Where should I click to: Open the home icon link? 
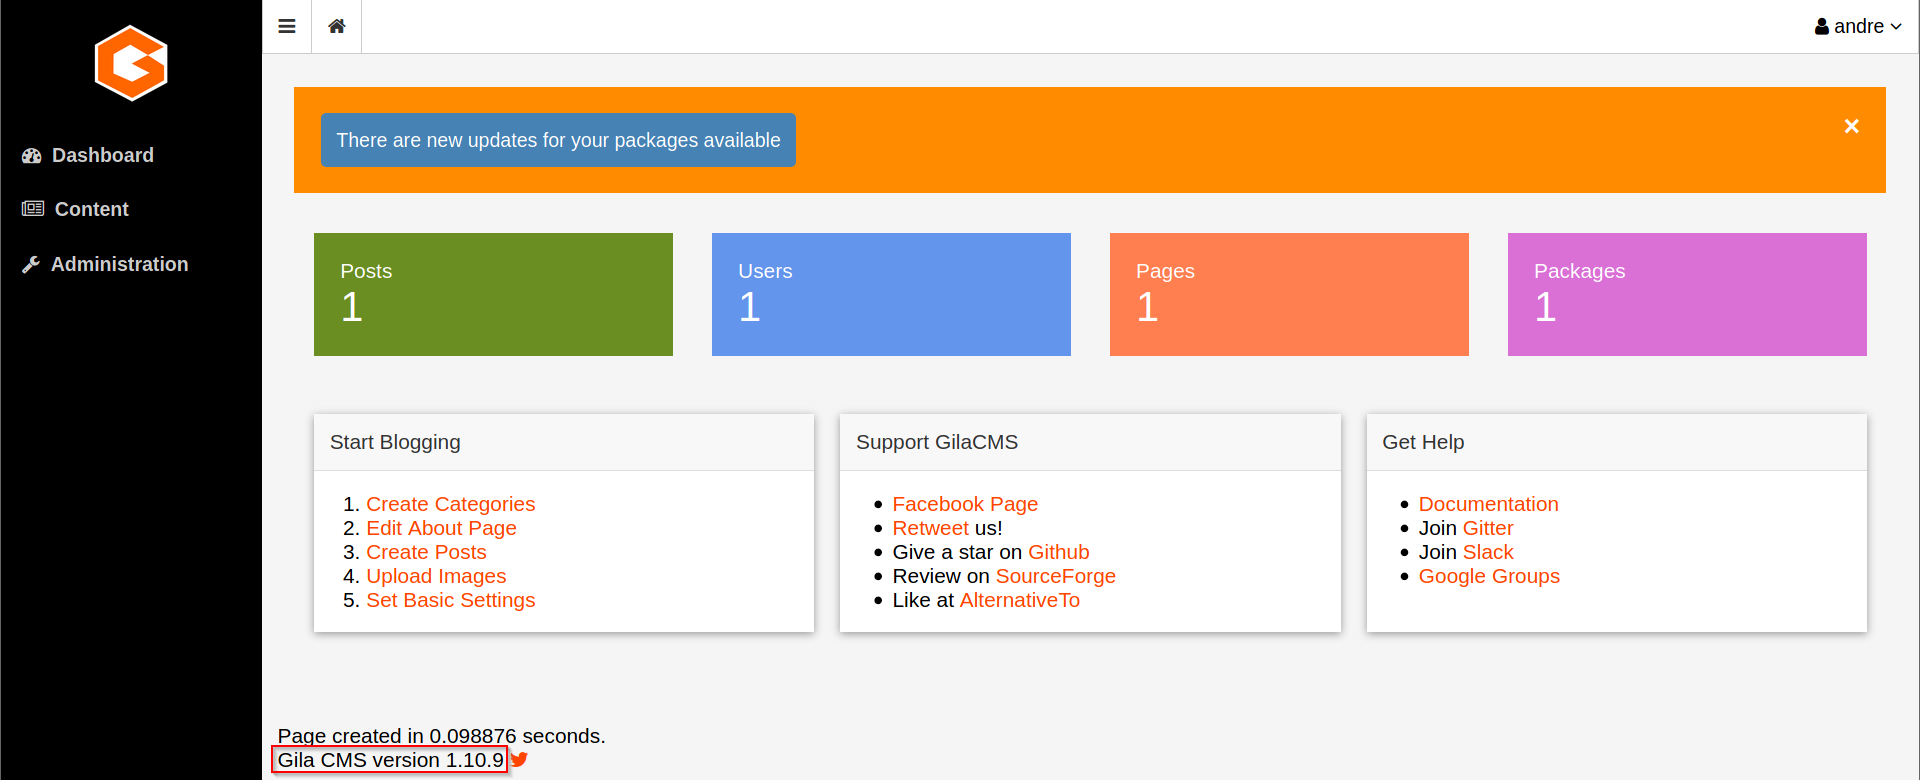(x=337, y=27)
